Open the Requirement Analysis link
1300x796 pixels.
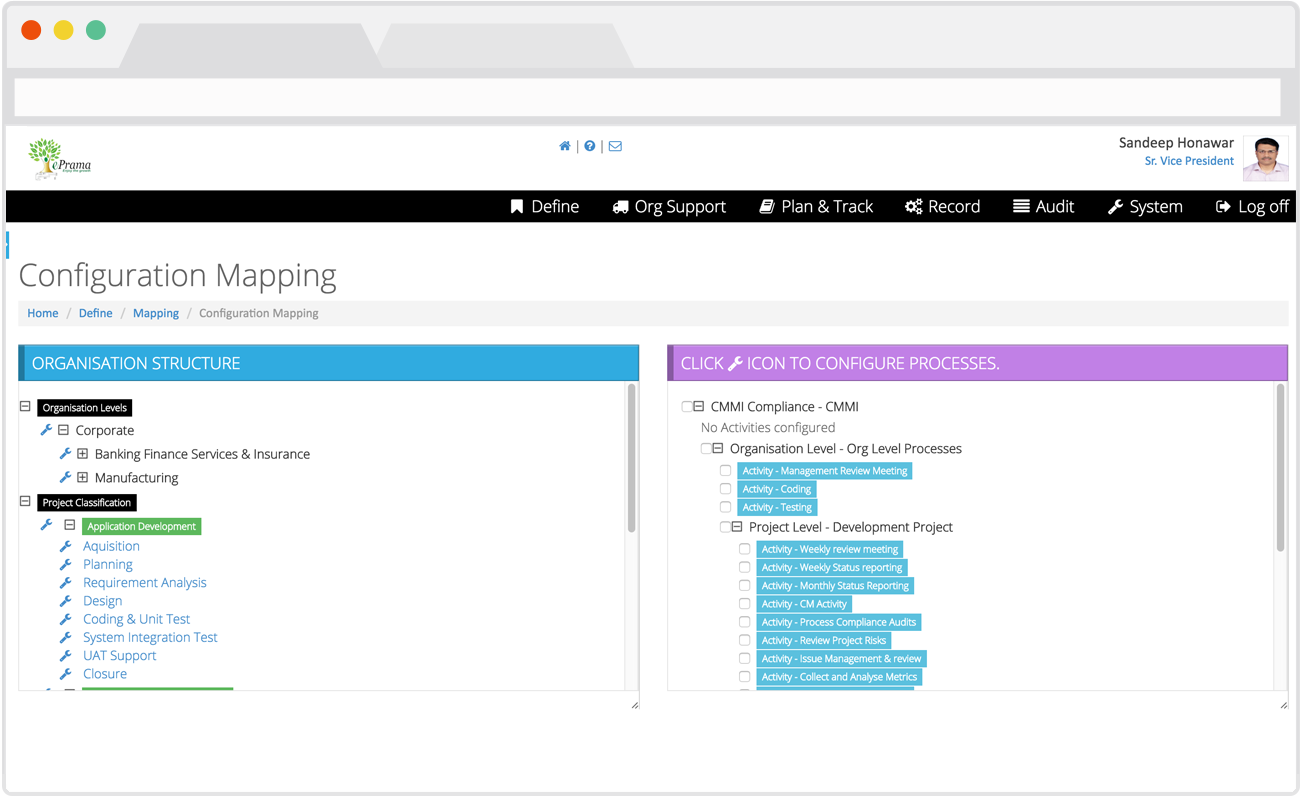[145, 583]
